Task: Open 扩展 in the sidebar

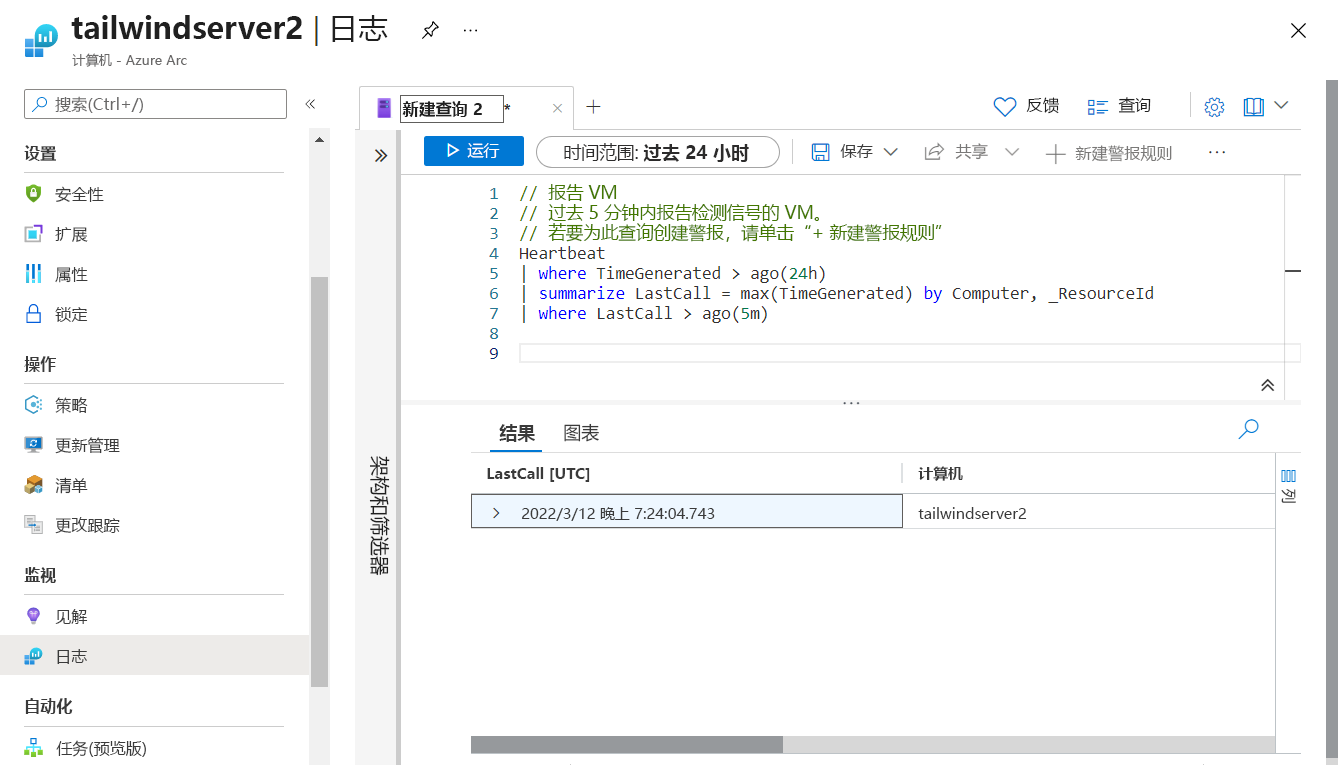Action: click(71, 234)
